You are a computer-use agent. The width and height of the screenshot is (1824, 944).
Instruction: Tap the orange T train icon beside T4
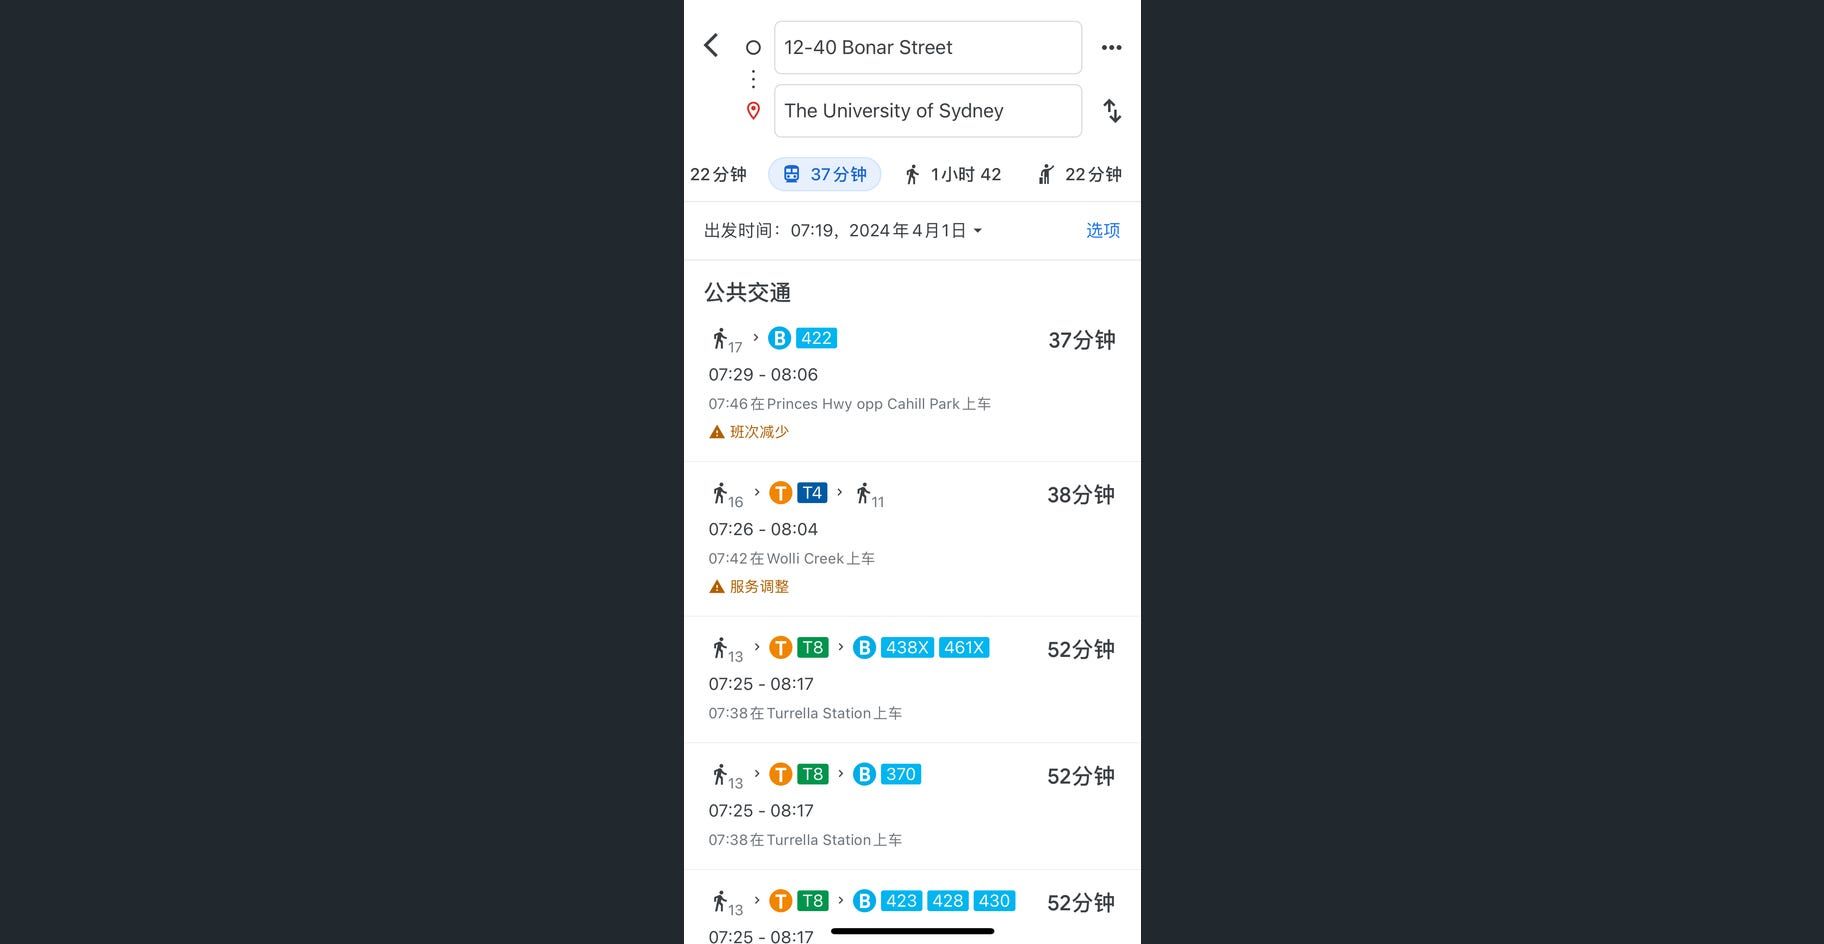pyautogui.click(x=780, y=493)
